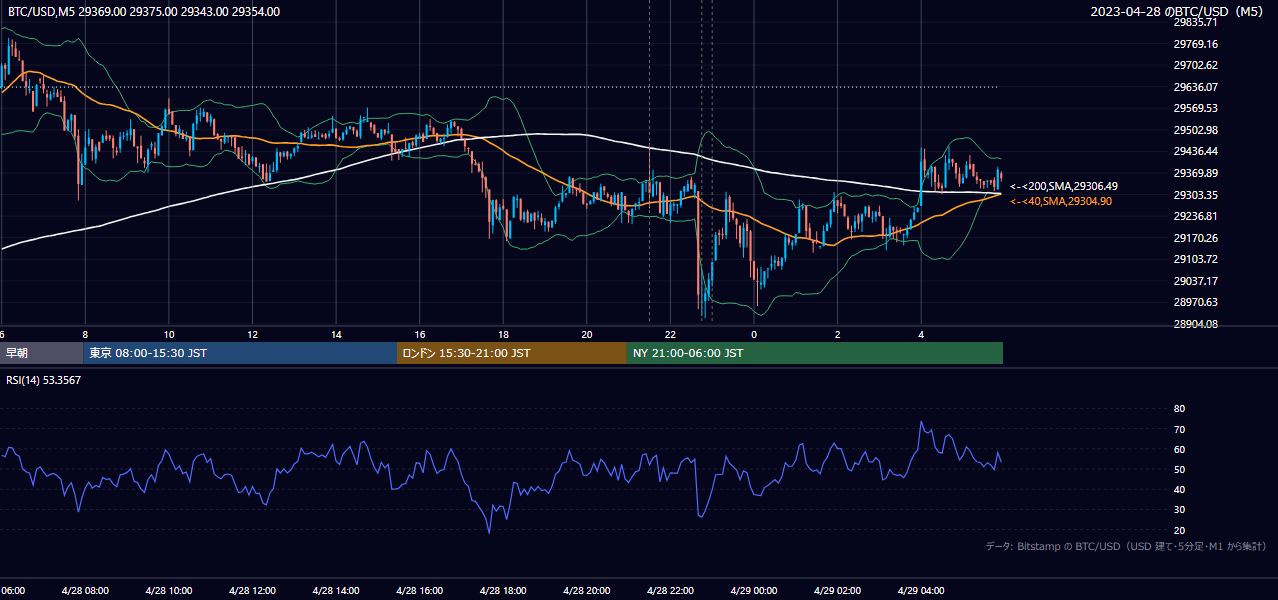Click the 4/29 00:00 date label
This screenshot has width=1278, height=600.
pos(753,590)
